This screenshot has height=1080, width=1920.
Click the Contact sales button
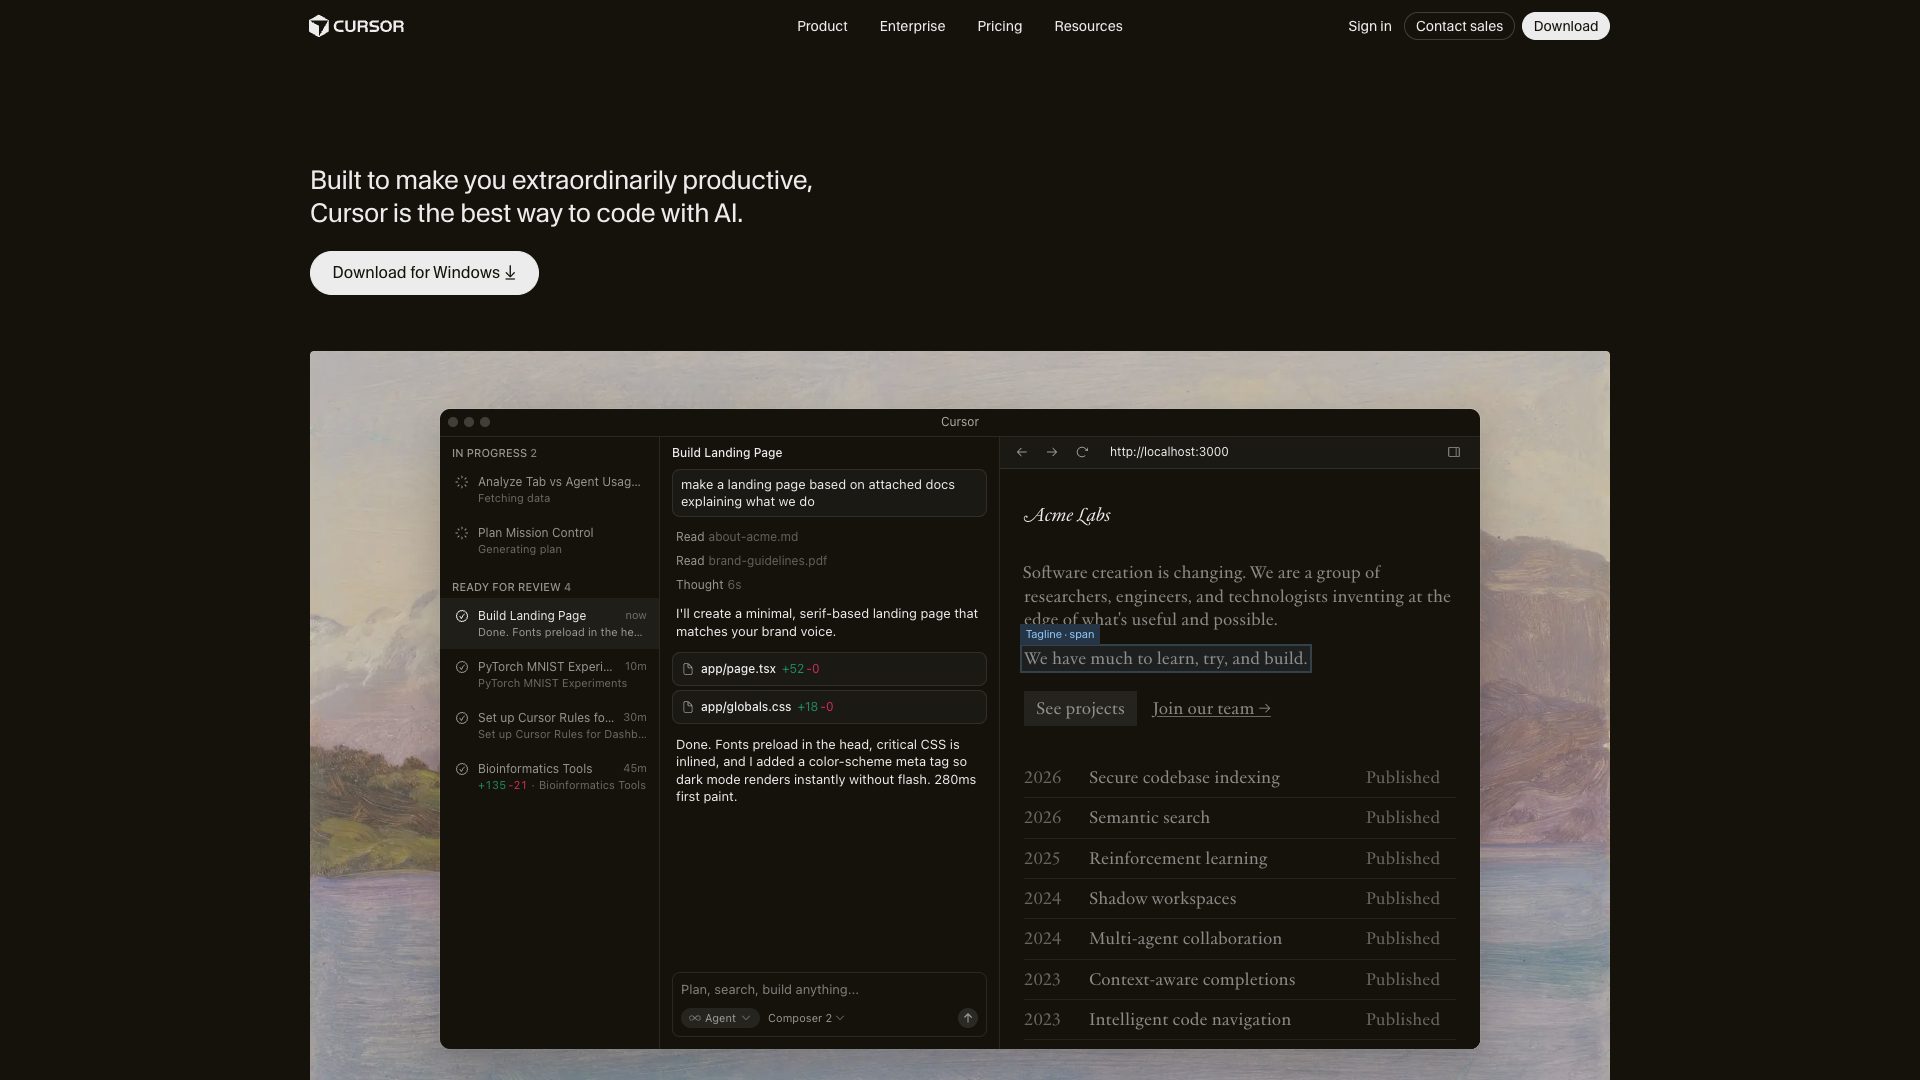click(x=1458, y=26)
